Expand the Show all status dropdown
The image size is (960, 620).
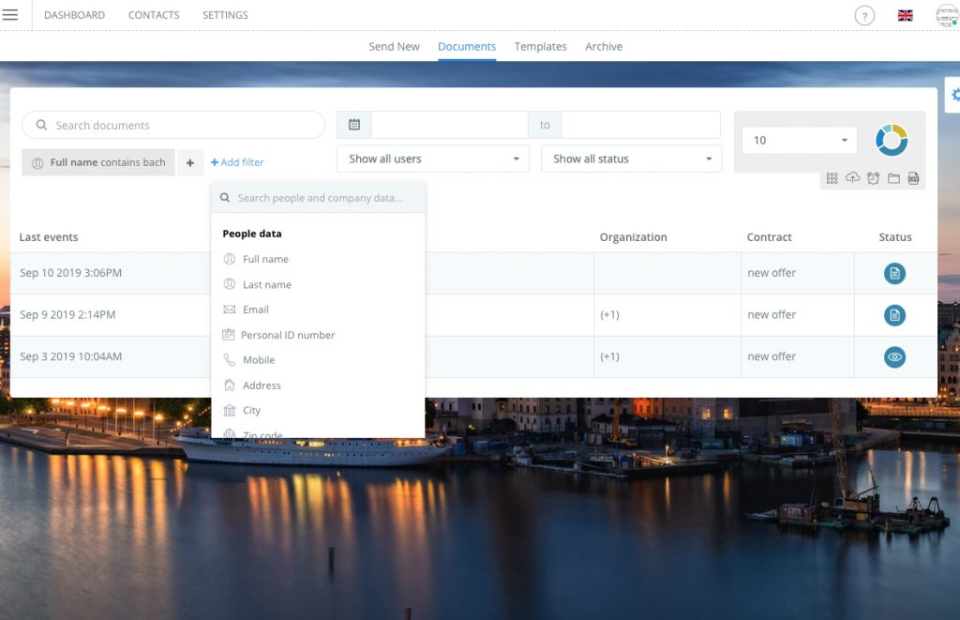click(631, 159)
